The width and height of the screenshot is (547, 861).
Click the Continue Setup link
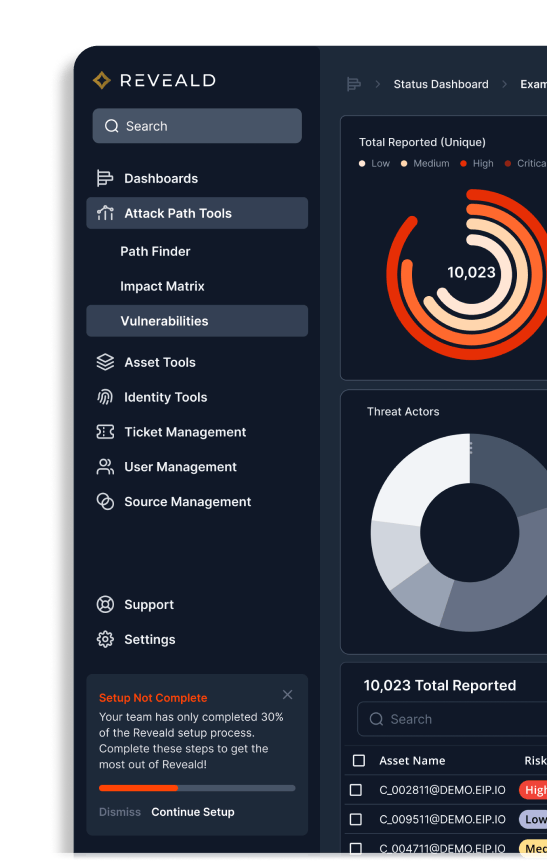193,812
